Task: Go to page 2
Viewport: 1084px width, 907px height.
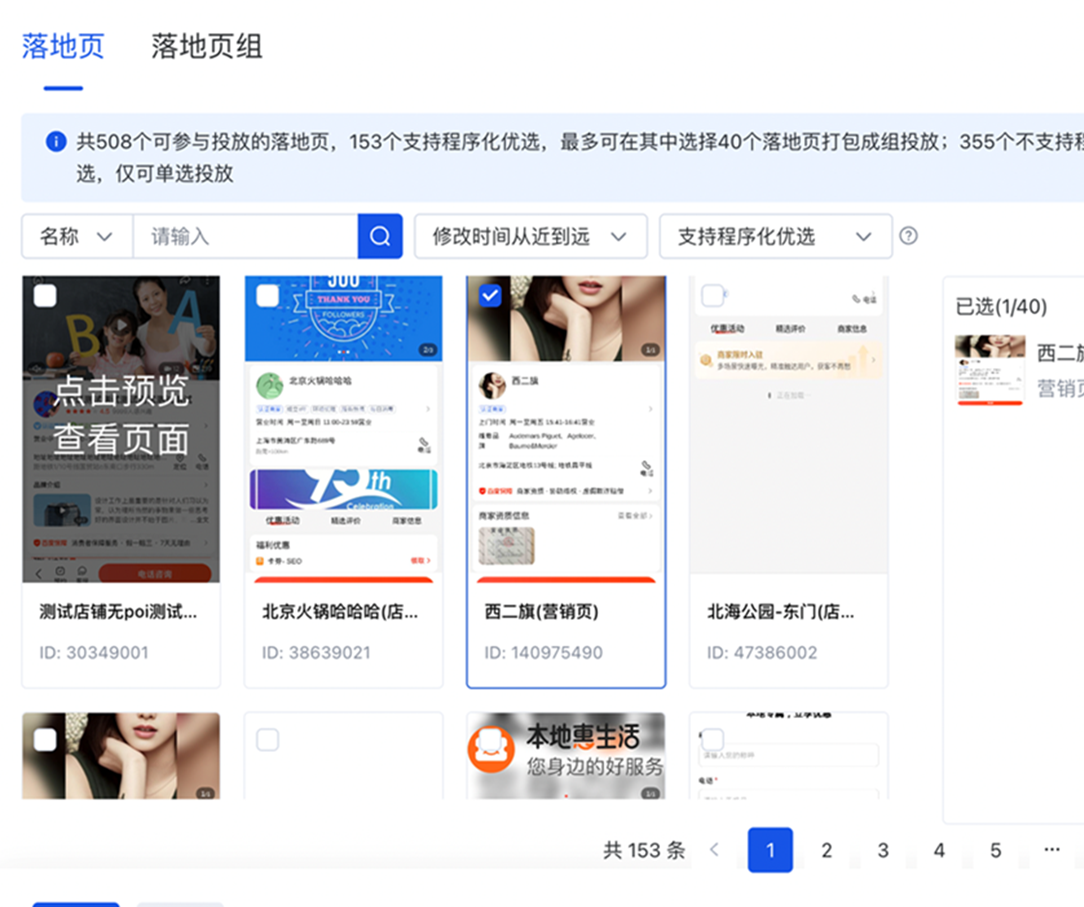Action: (x=826, y=850)
